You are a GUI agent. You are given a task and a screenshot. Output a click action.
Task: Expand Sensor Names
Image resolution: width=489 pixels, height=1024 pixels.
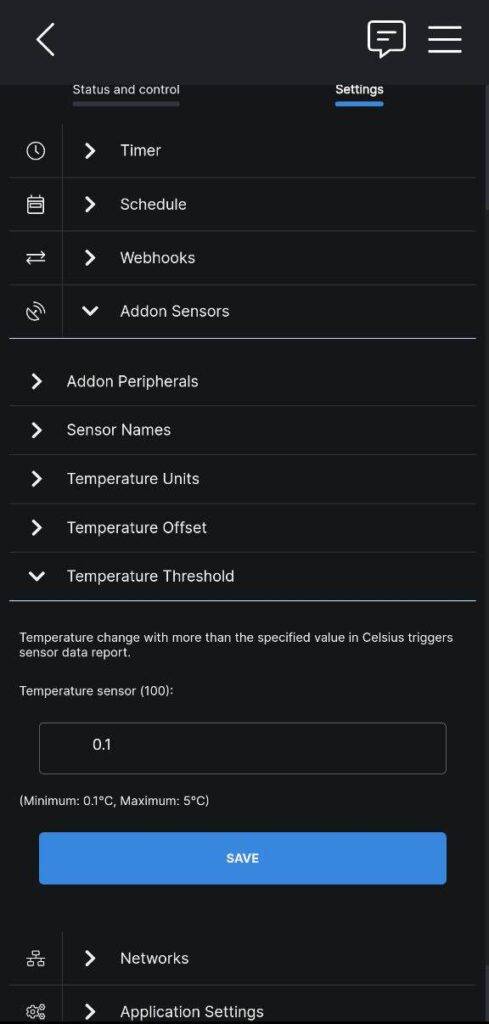tap(243, 430)
